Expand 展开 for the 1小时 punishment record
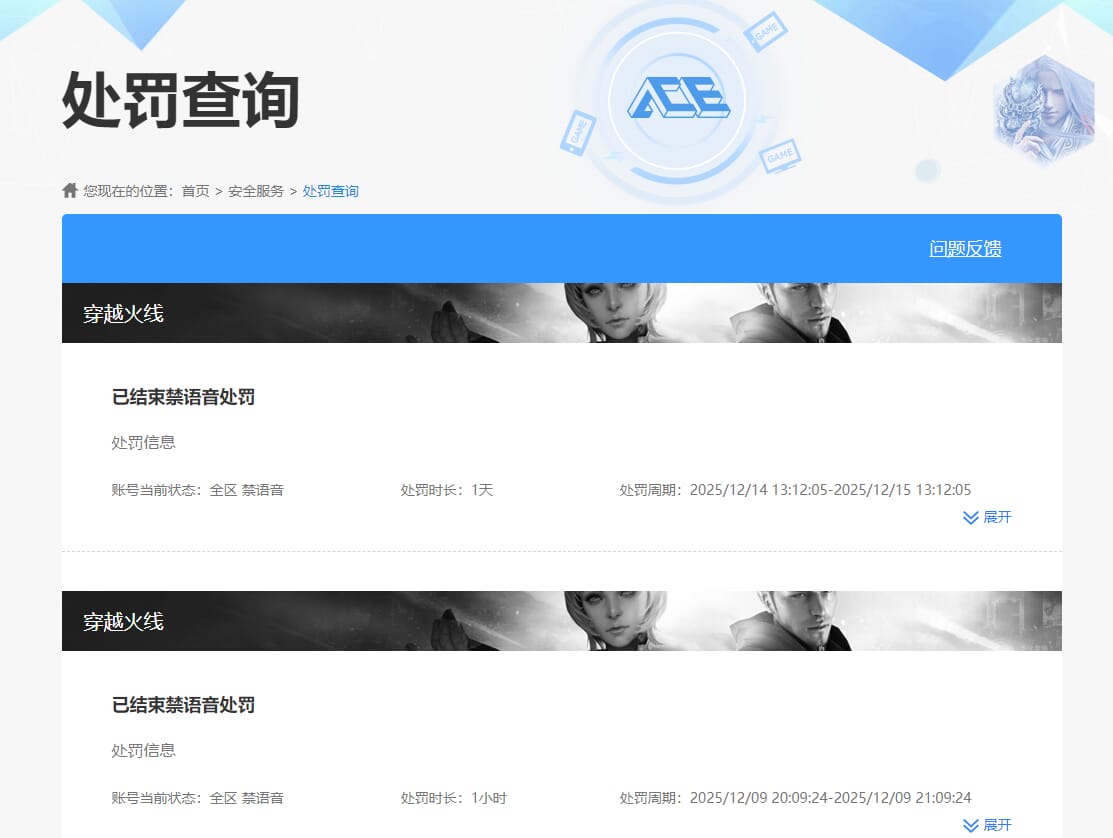This screenshot has width=1113, height=838. 987,825
